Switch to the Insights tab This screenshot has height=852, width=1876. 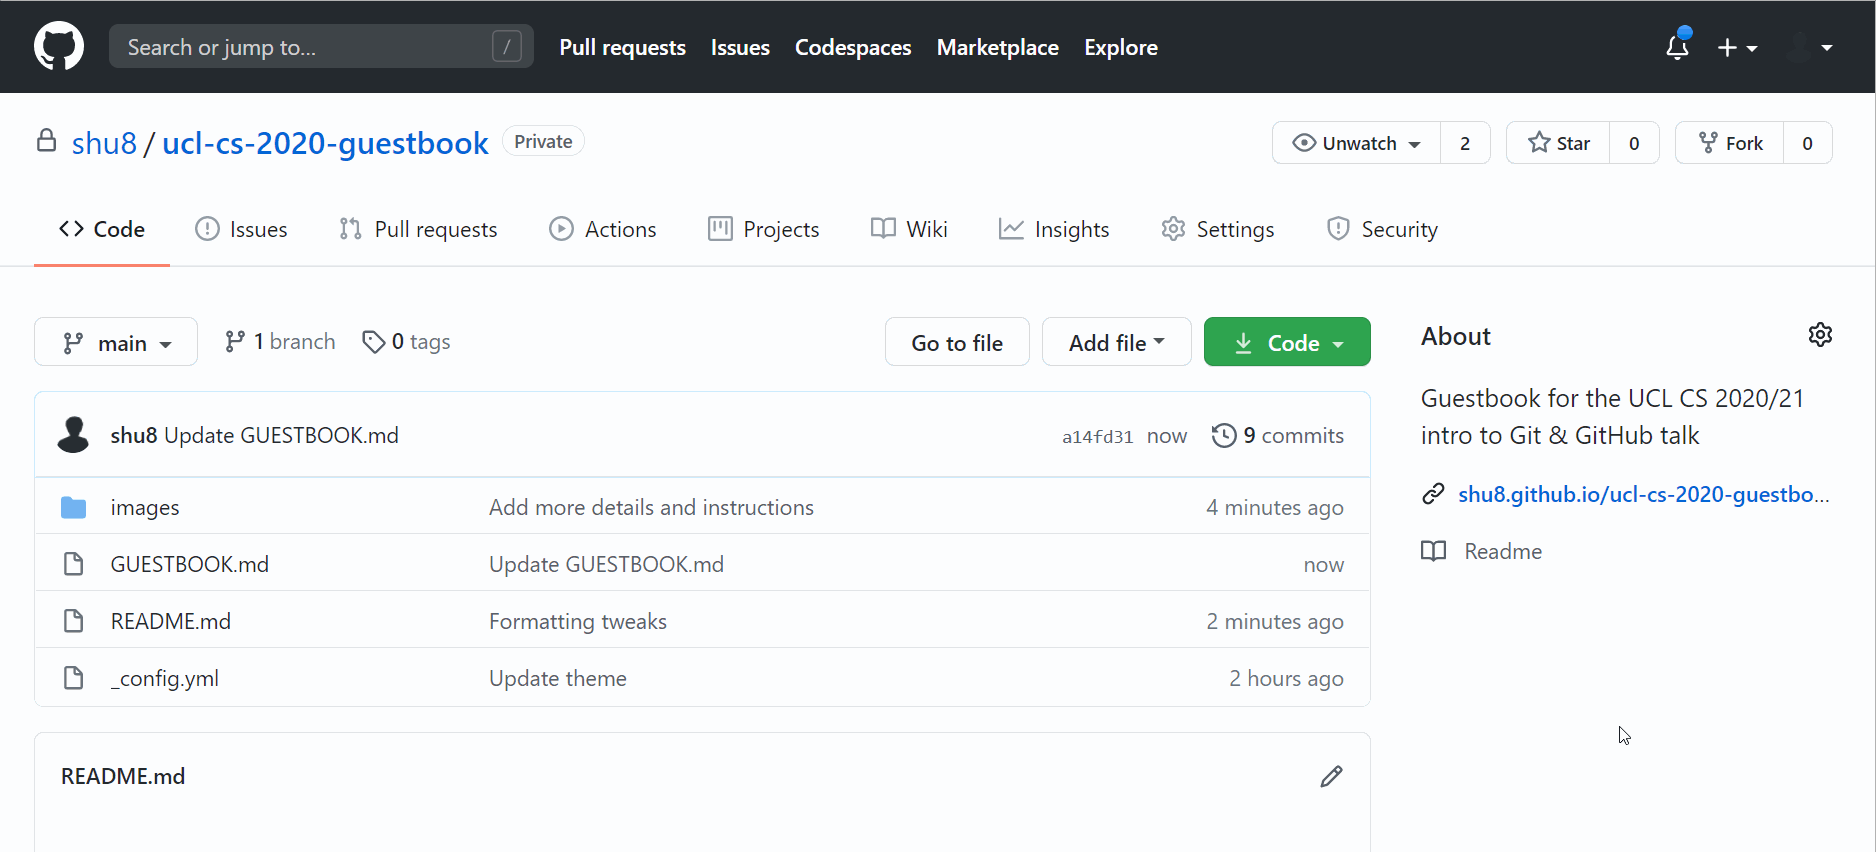click(x=1054, y=229)
